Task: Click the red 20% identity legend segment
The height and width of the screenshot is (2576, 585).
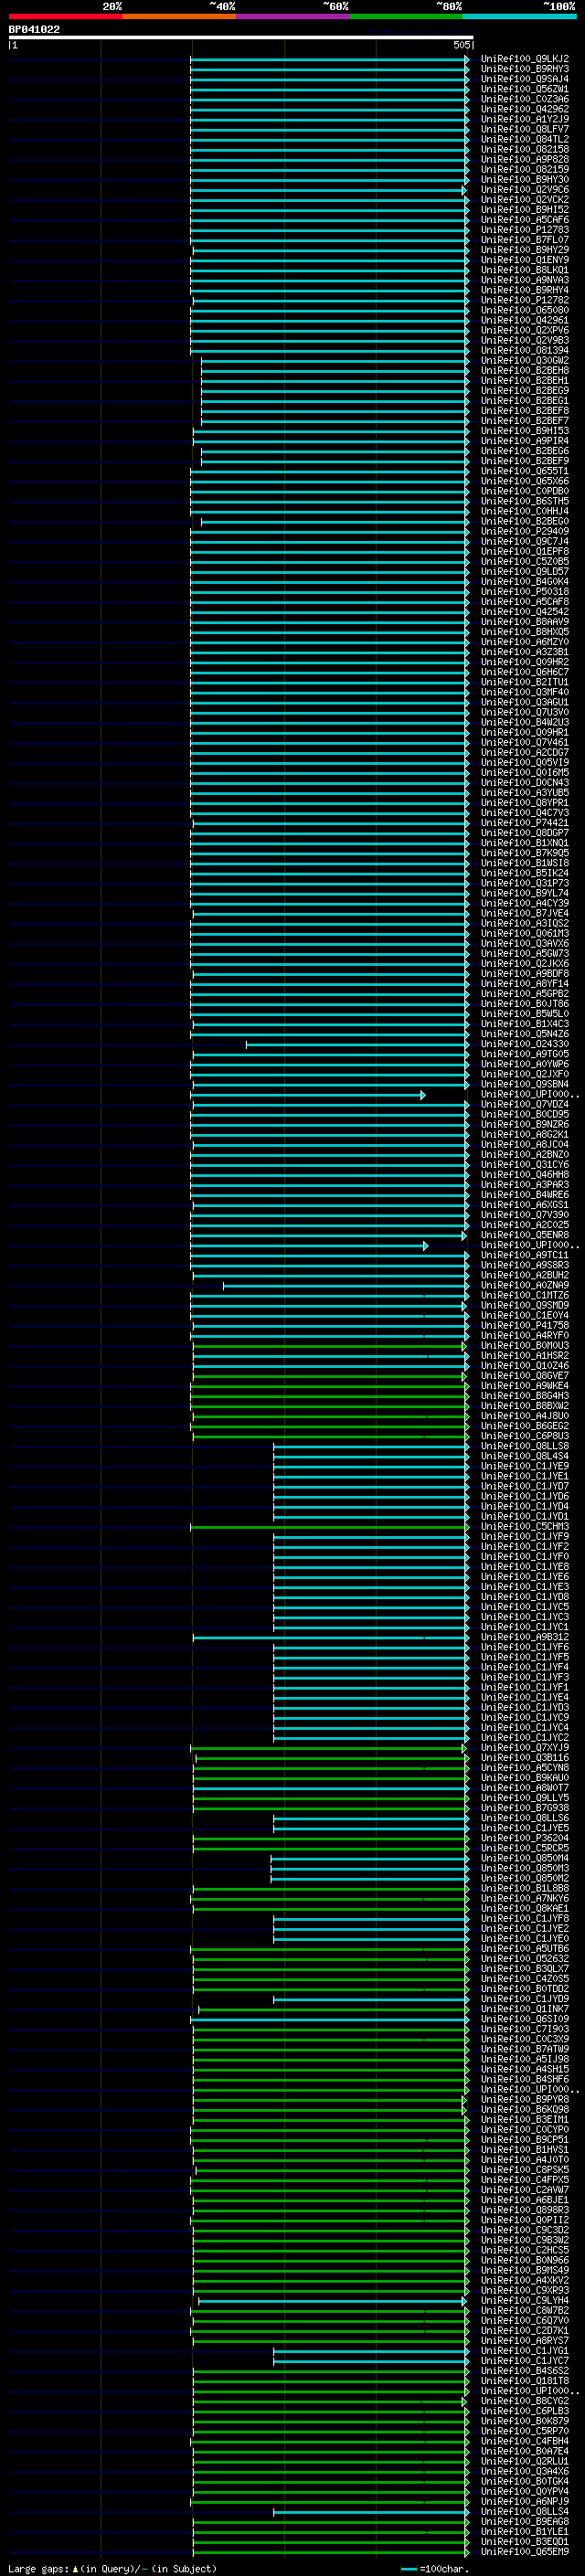Action: point(65,17)
